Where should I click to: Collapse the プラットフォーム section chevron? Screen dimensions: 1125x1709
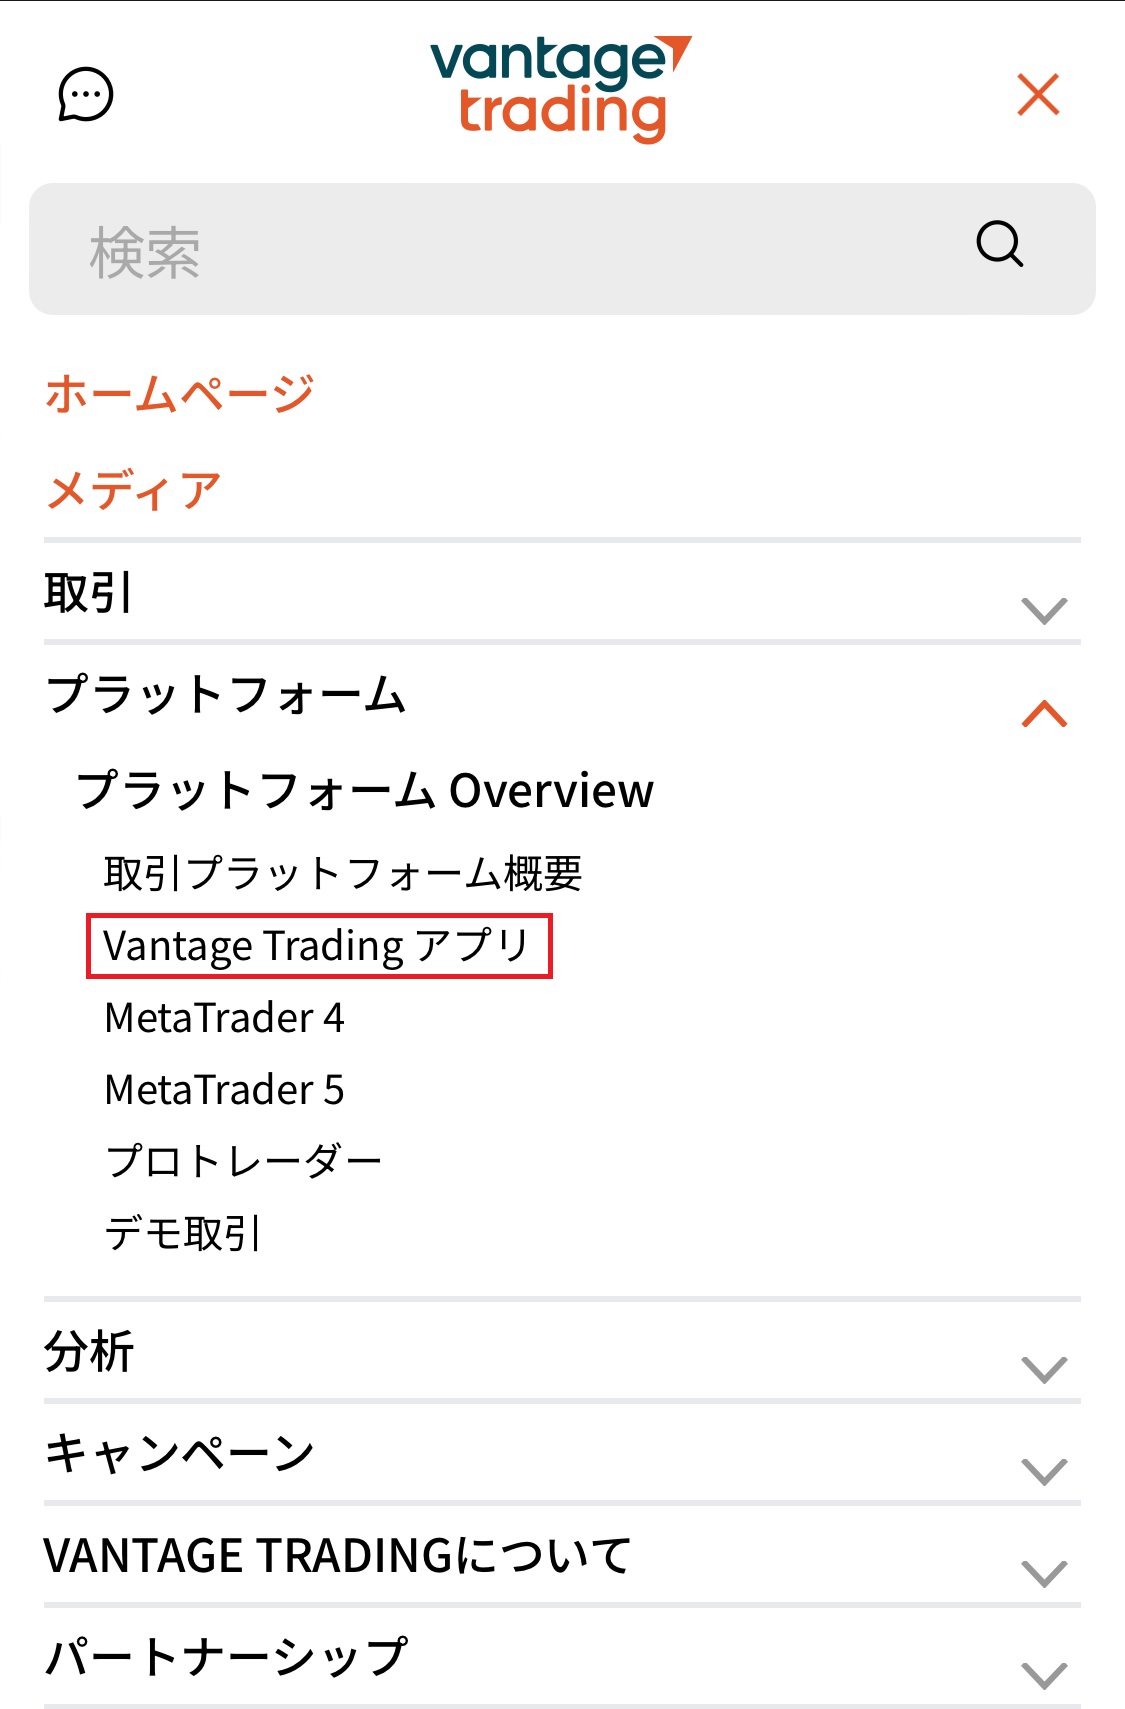click(1043, 712)
